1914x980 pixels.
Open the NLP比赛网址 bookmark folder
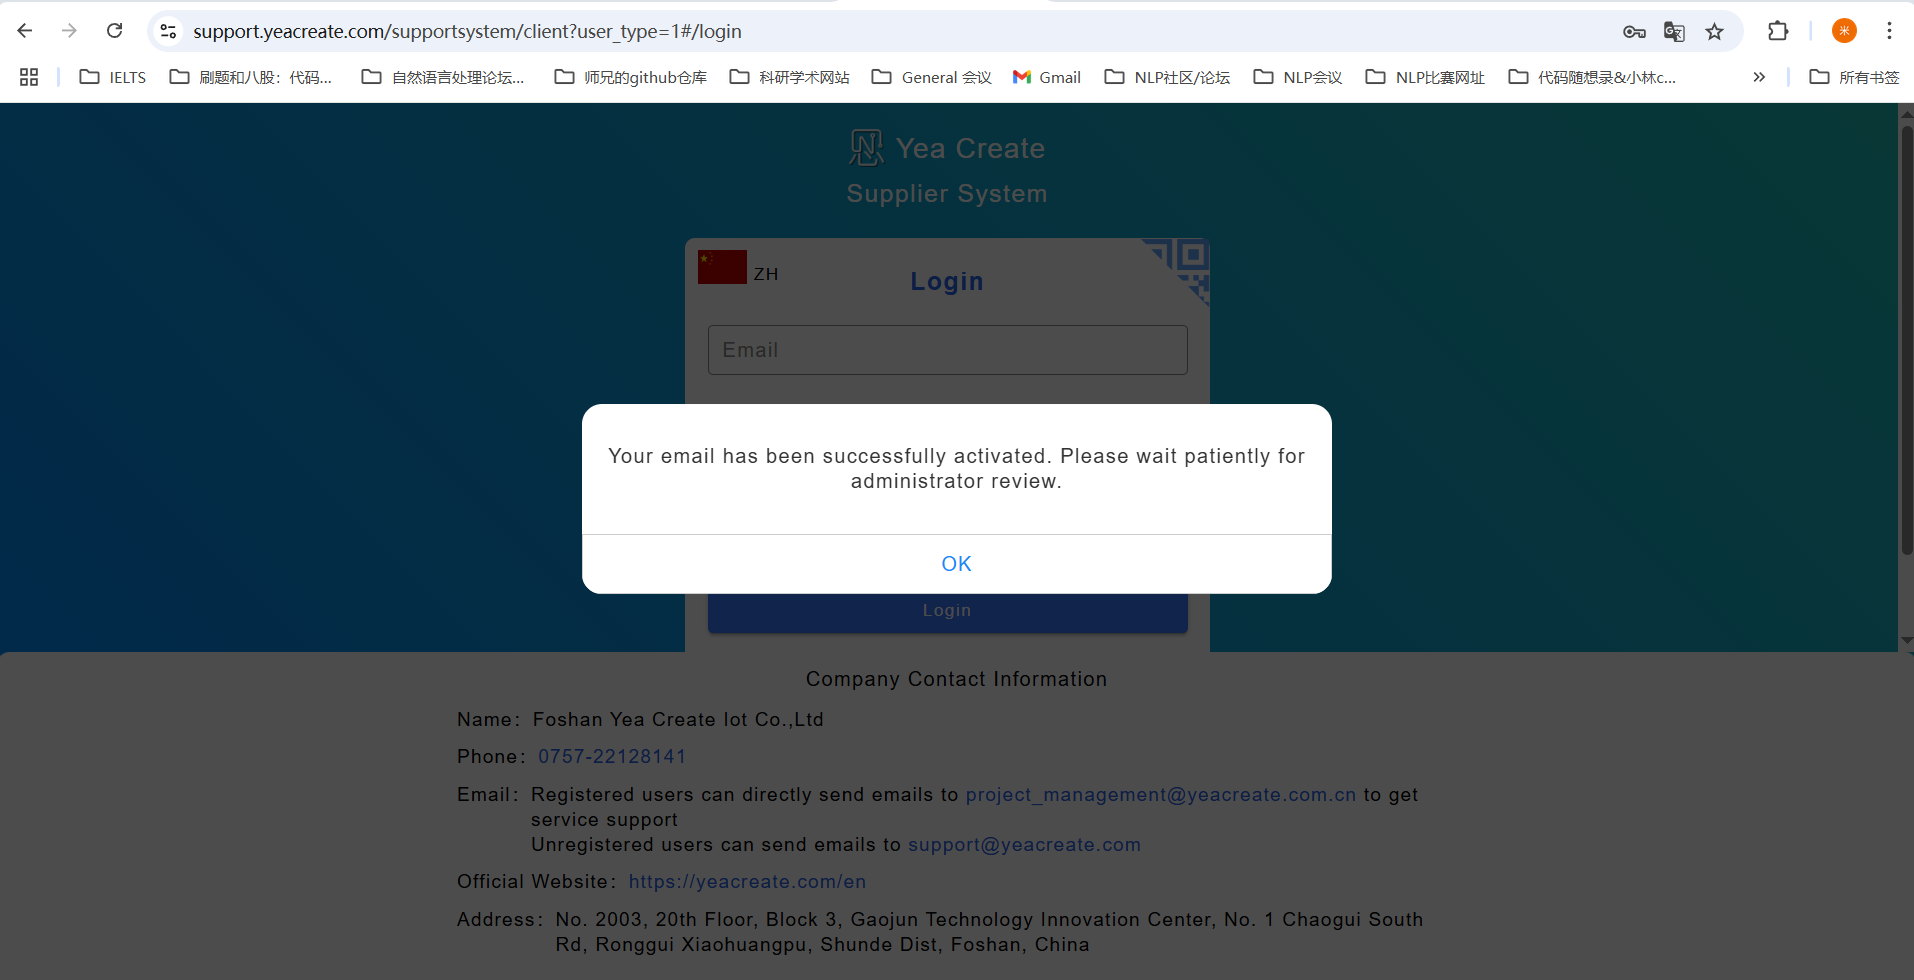[1425, 77]
